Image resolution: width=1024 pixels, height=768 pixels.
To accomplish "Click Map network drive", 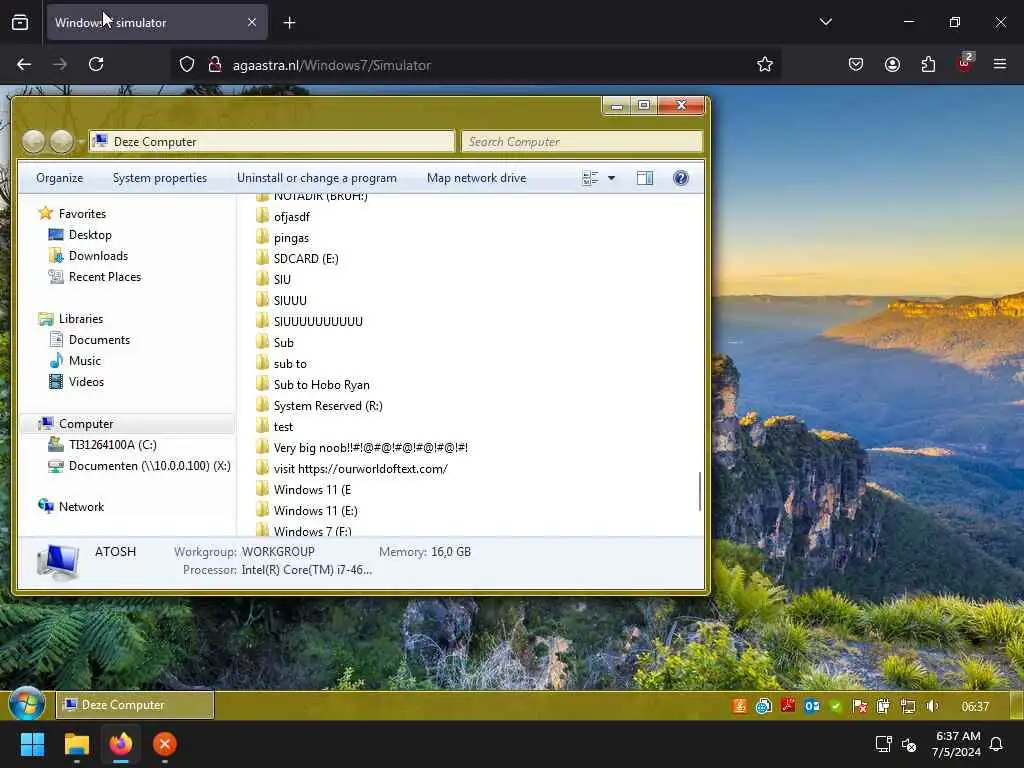I will coord(476,178).
